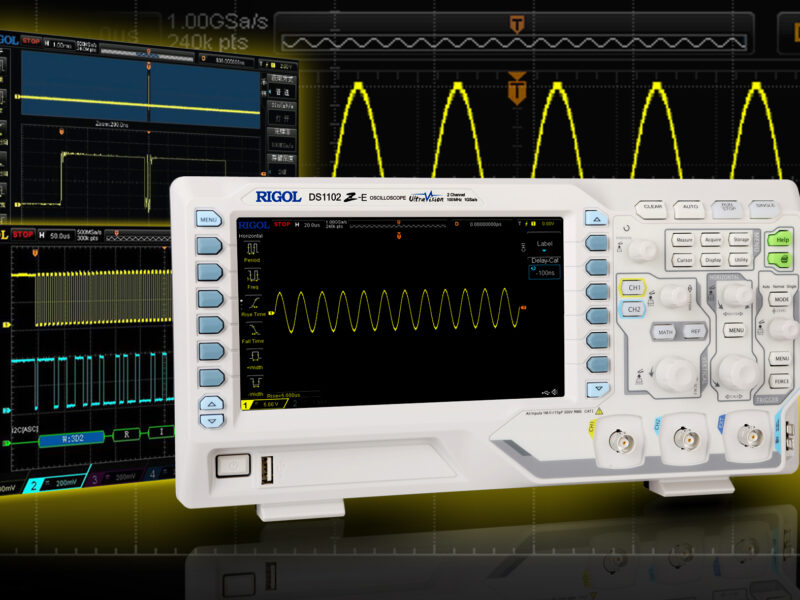800x600 pixels.
Task: Toggle channel CH1 on or off
Action: click(634, 287)
